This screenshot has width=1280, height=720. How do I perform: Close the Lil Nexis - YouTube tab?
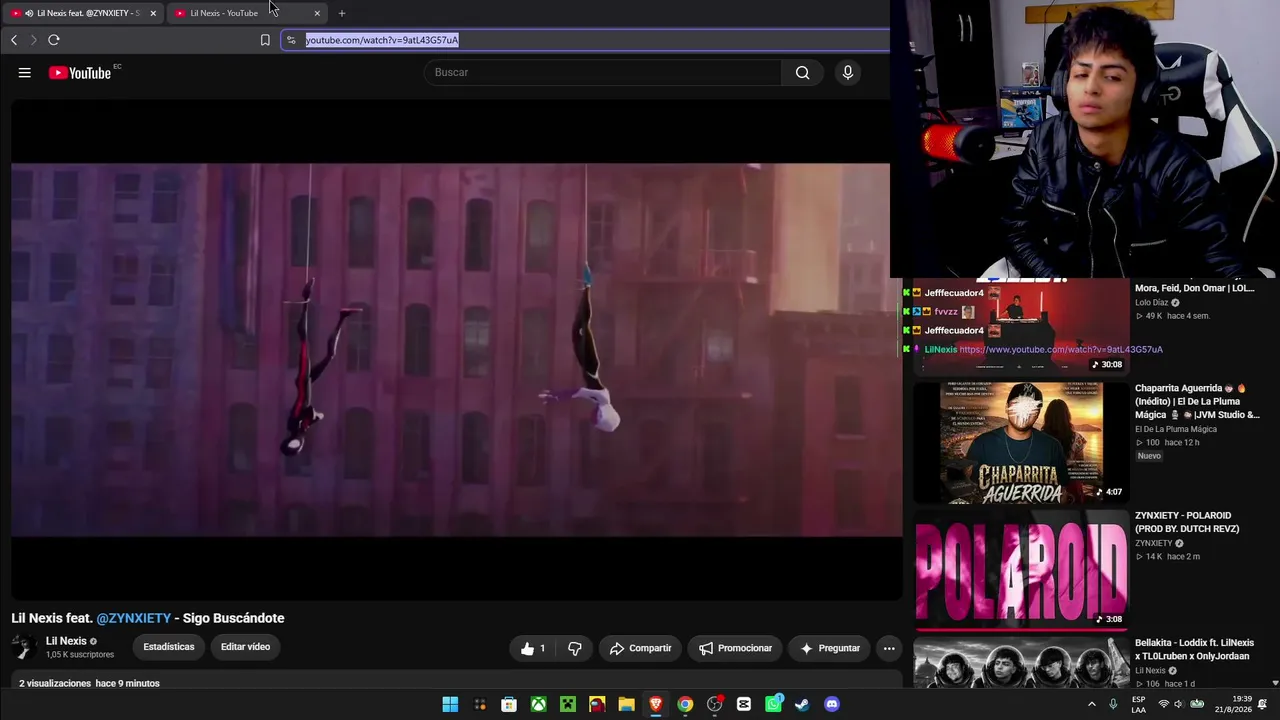click(x=317, y=13)
